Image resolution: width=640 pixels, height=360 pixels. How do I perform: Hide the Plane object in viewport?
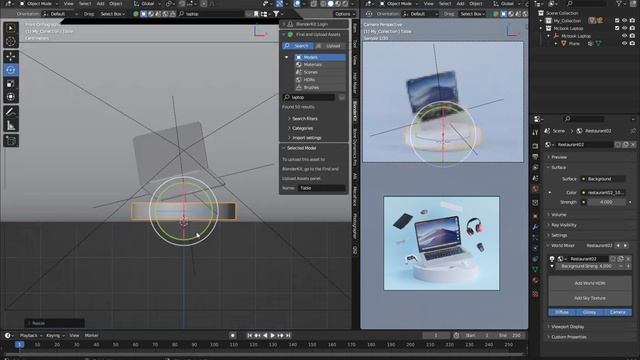point(624,43)
